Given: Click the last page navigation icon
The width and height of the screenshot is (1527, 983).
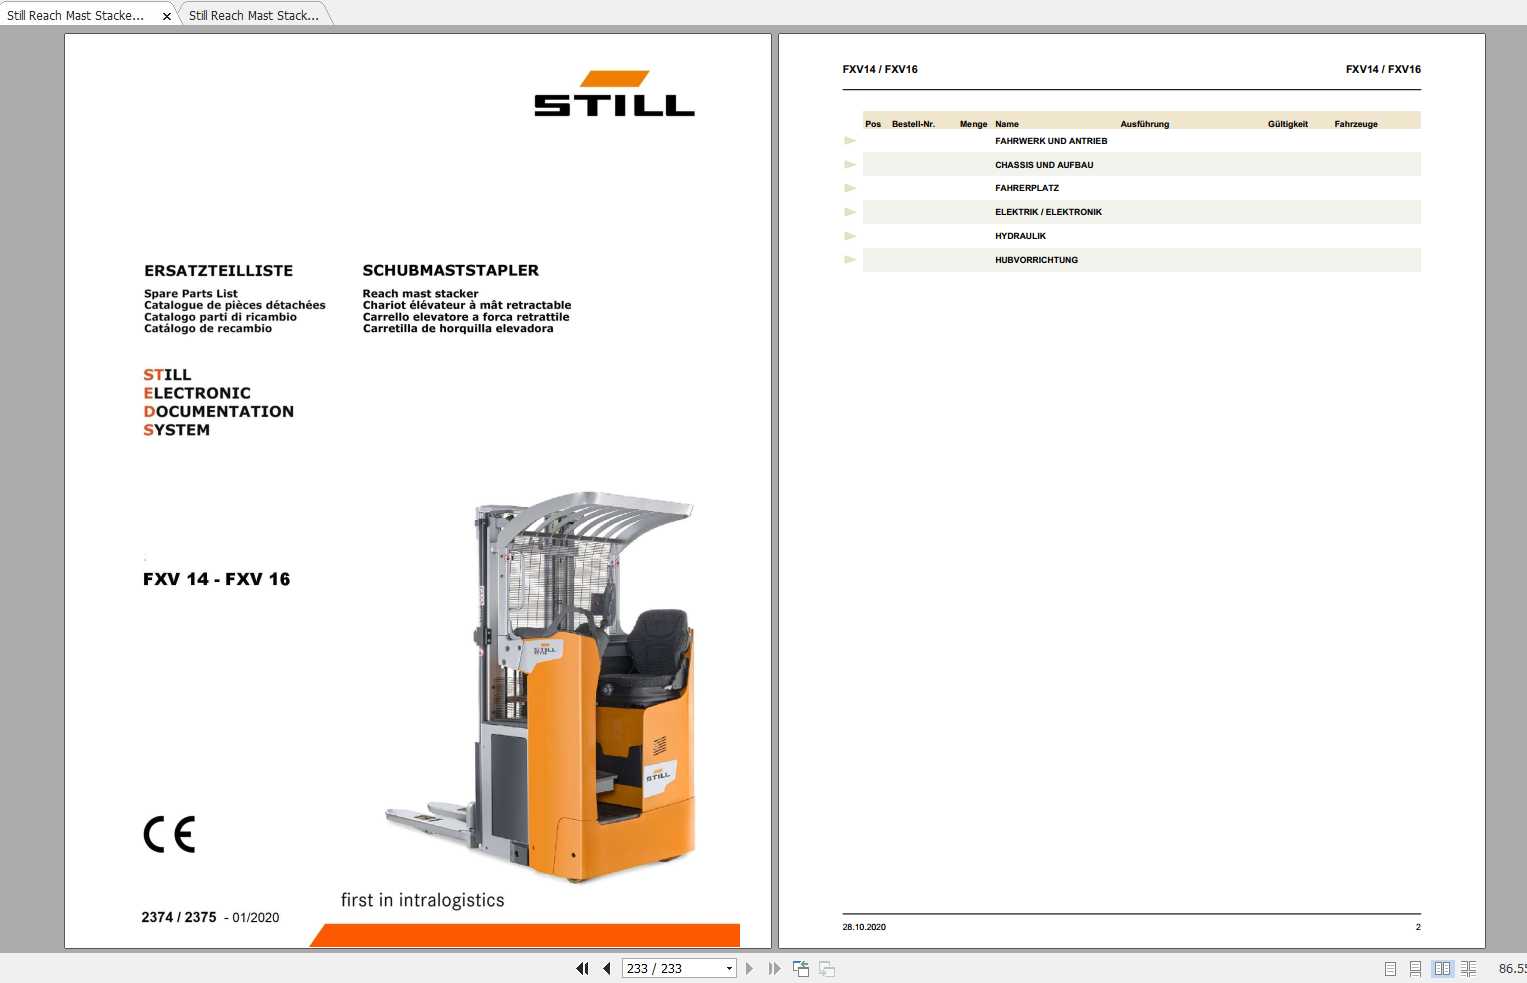Looking at the screenshot, I should (x=774, y=968).
